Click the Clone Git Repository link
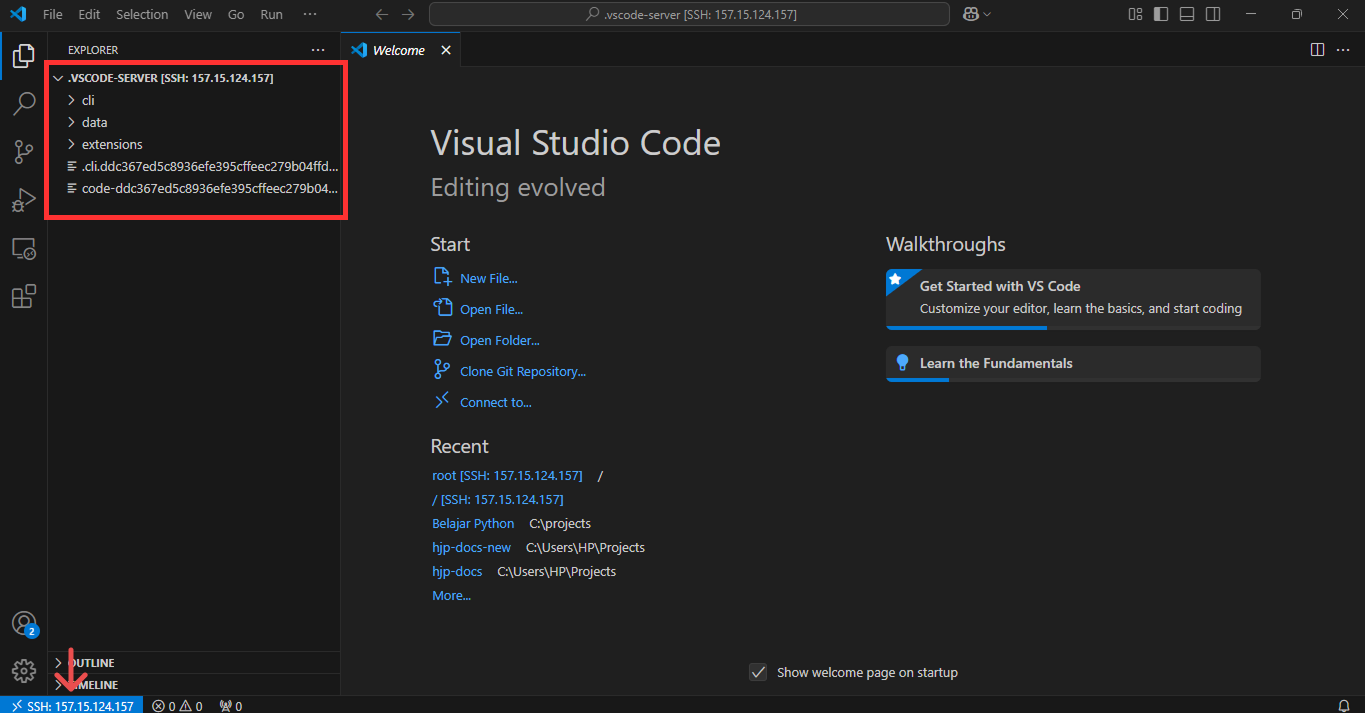The image size is (1365, 713). coord(521,370)
